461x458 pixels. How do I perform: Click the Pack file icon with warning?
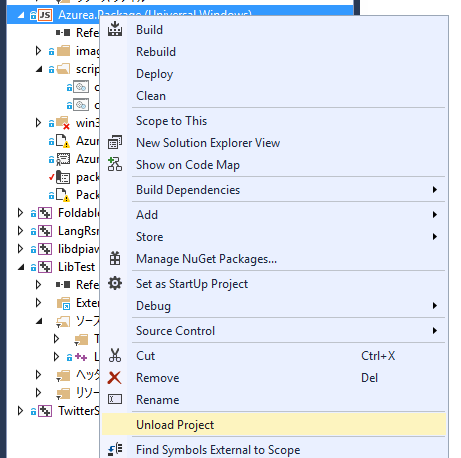click(x=63, y=195)
